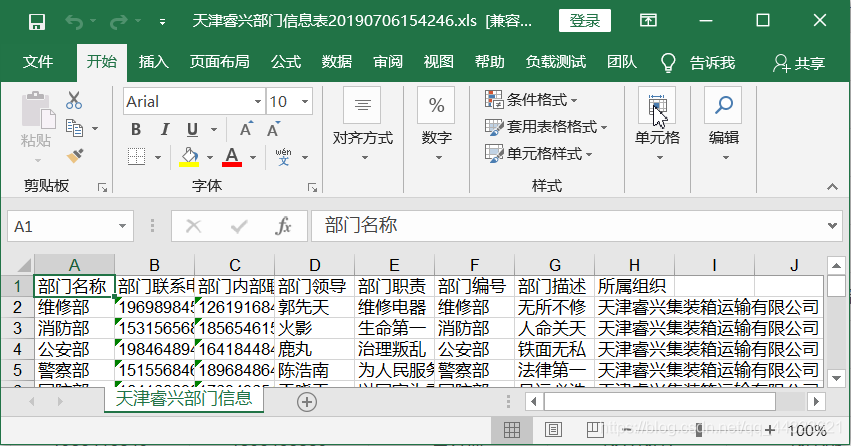The width and height of the screenshot is (851, 446).
Task: Switch to the 审阅 ribbon tab
Action: click(x=388, y=62)
